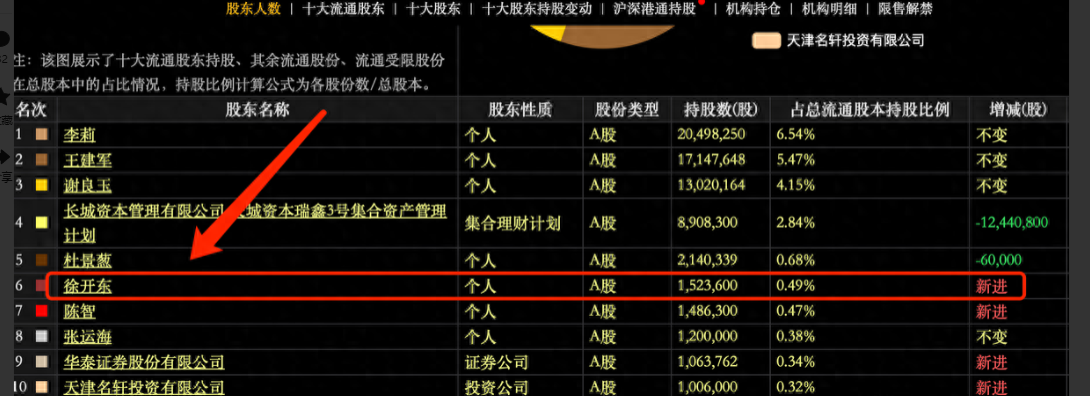Click the 2.84% ratio cell
1090x396 pixels.
[x=795, y=223]
